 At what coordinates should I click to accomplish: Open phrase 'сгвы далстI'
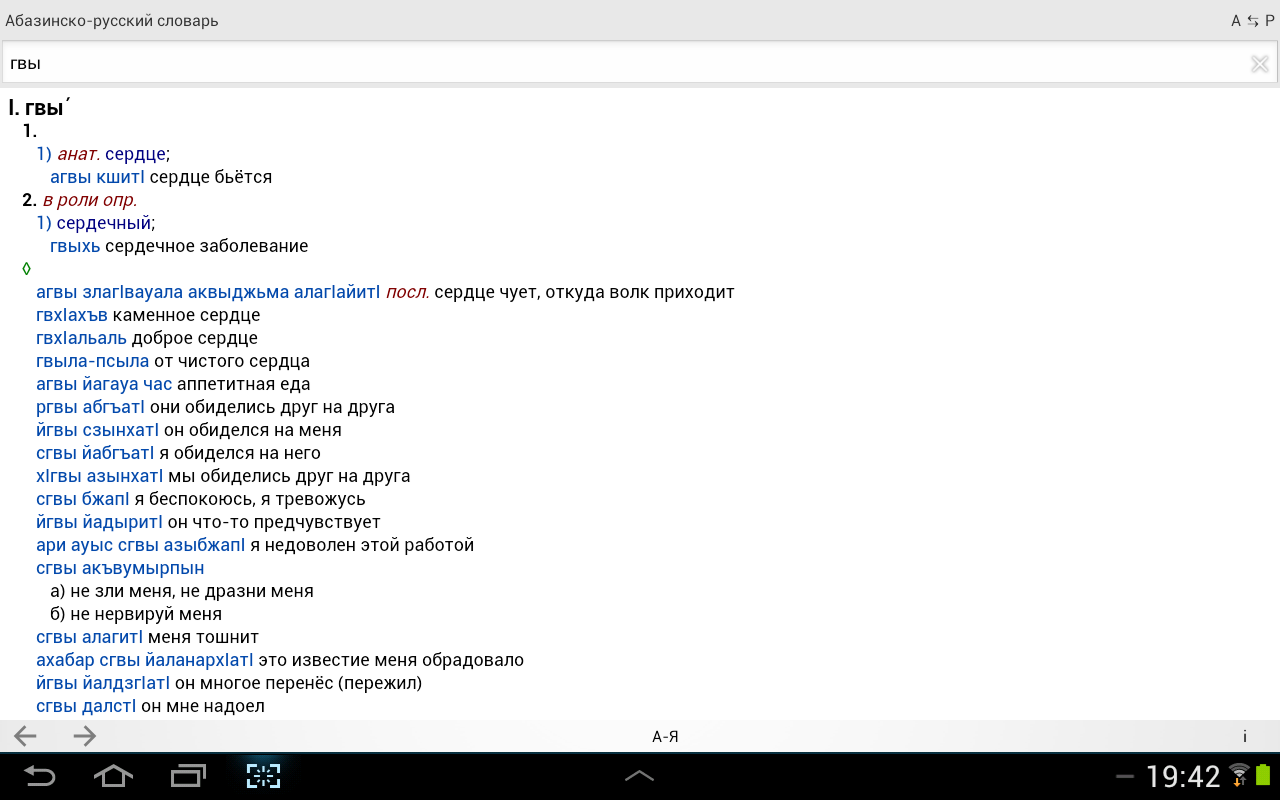(x=86, y=706)
